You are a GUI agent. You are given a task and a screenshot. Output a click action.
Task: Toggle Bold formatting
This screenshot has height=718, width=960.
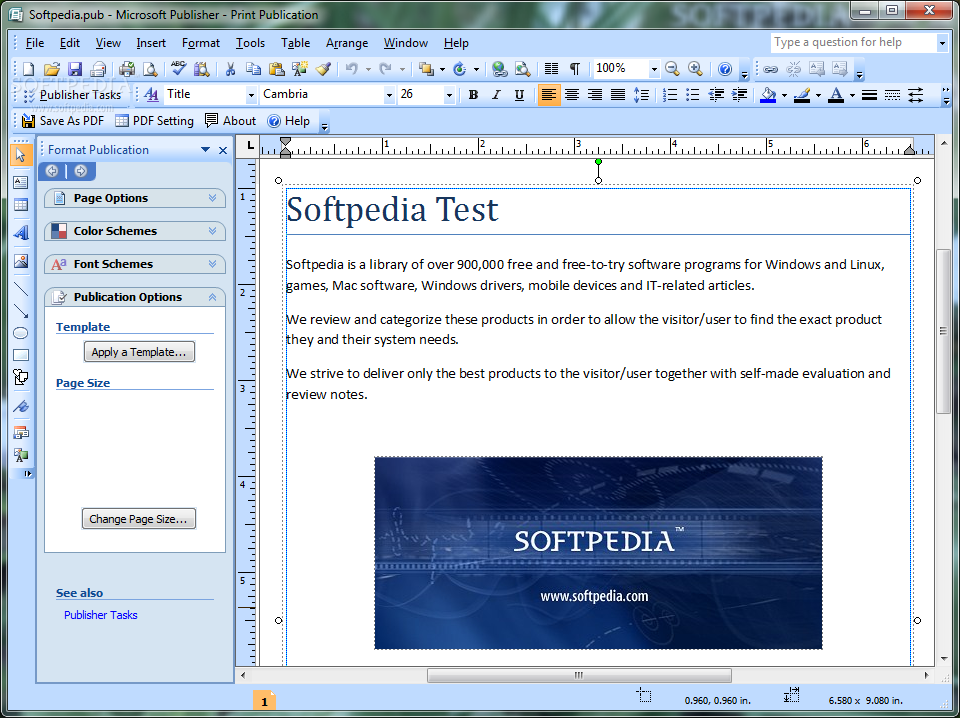click(x=473, y=95)
